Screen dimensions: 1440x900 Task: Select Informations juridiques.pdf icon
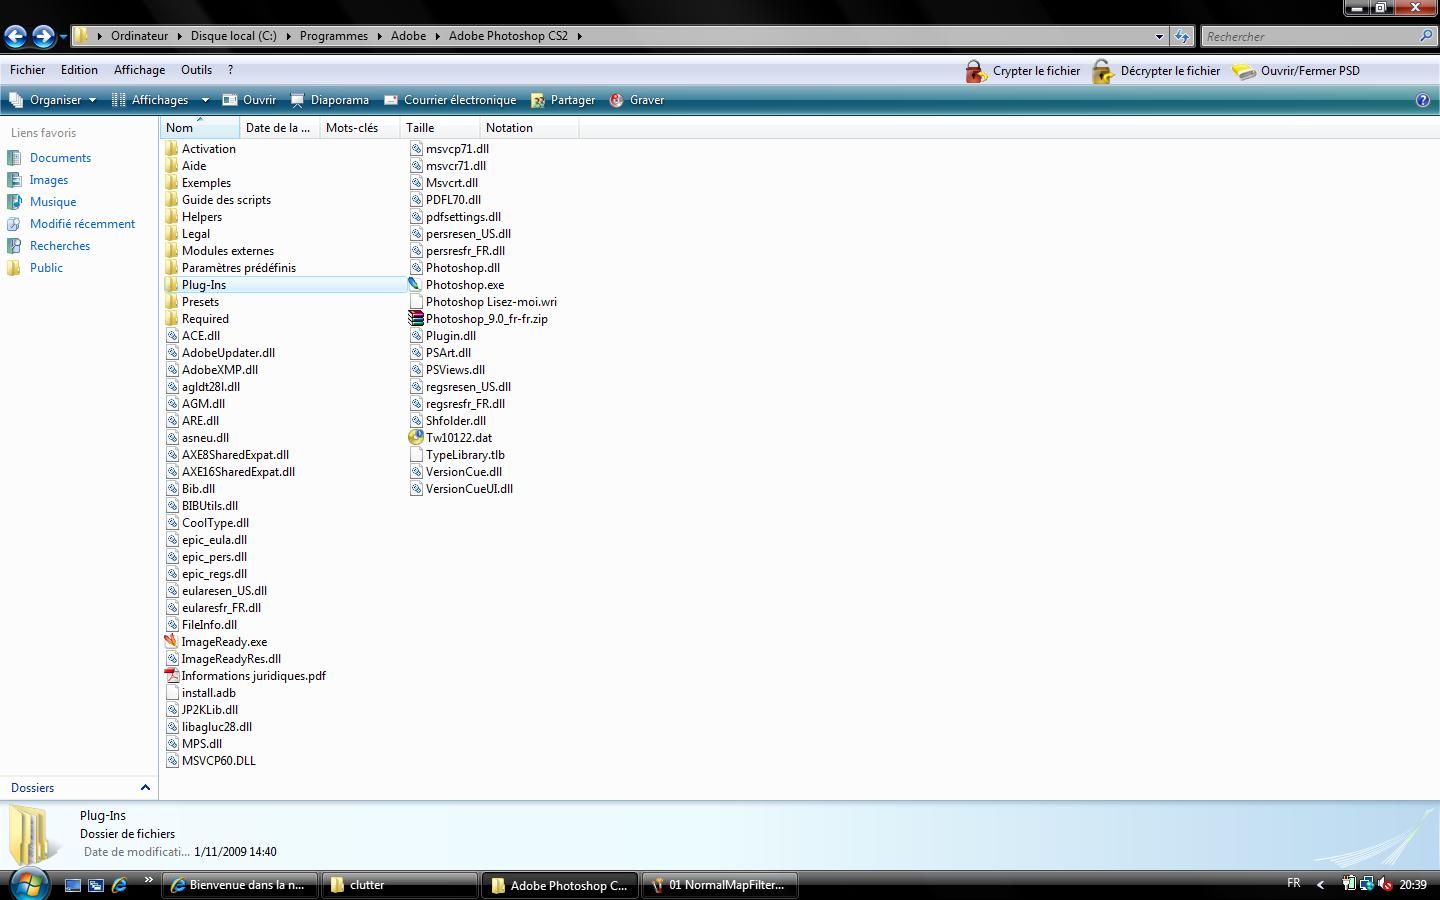coord(172,676)
